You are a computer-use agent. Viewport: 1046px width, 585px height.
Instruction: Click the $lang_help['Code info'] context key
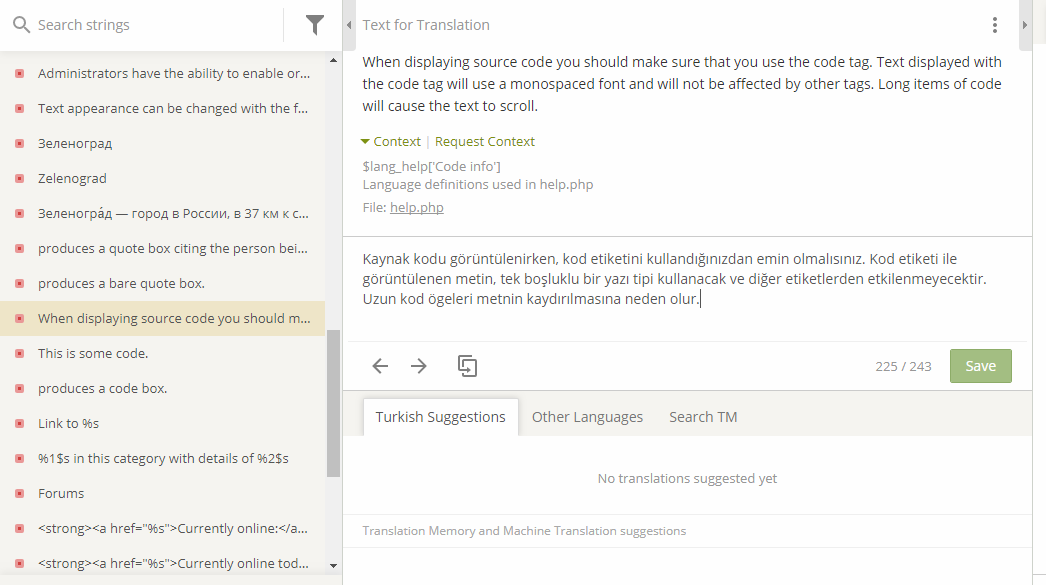click(x=432, y=166)
